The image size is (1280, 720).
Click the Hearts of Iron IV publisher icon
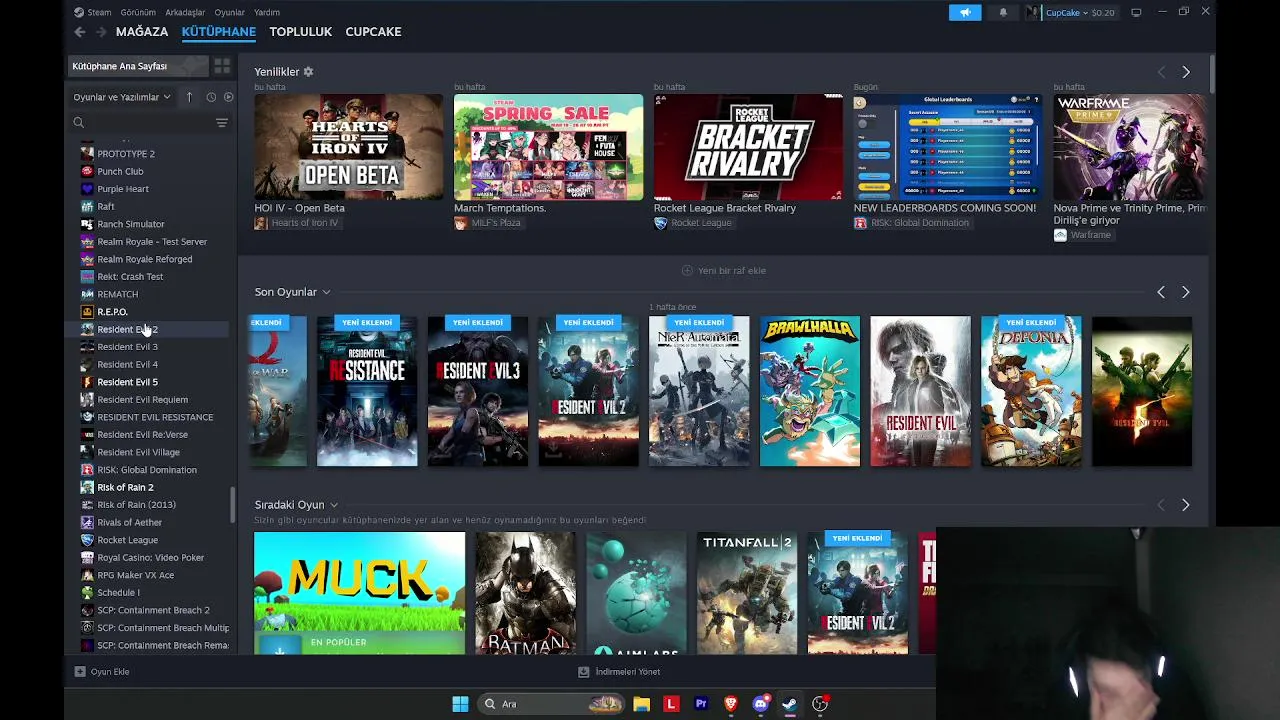coord(261,223)
